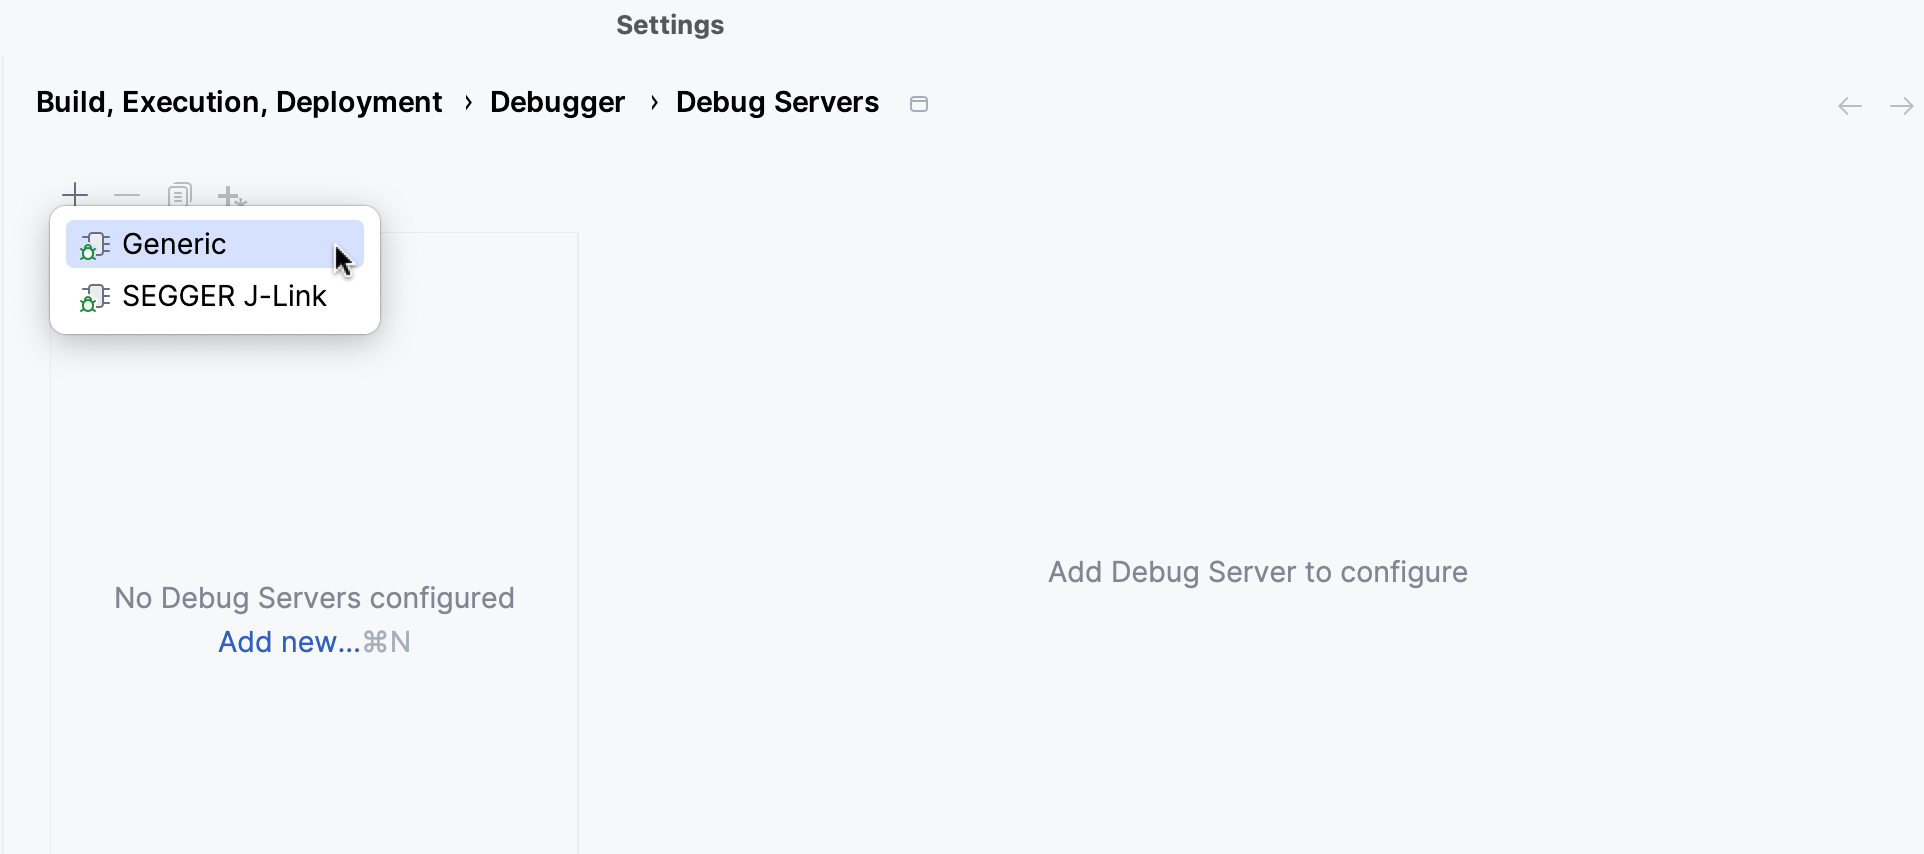Click the Add (+) debug server button
This screenshot has width=1924, height=854.
coord(75,194)
